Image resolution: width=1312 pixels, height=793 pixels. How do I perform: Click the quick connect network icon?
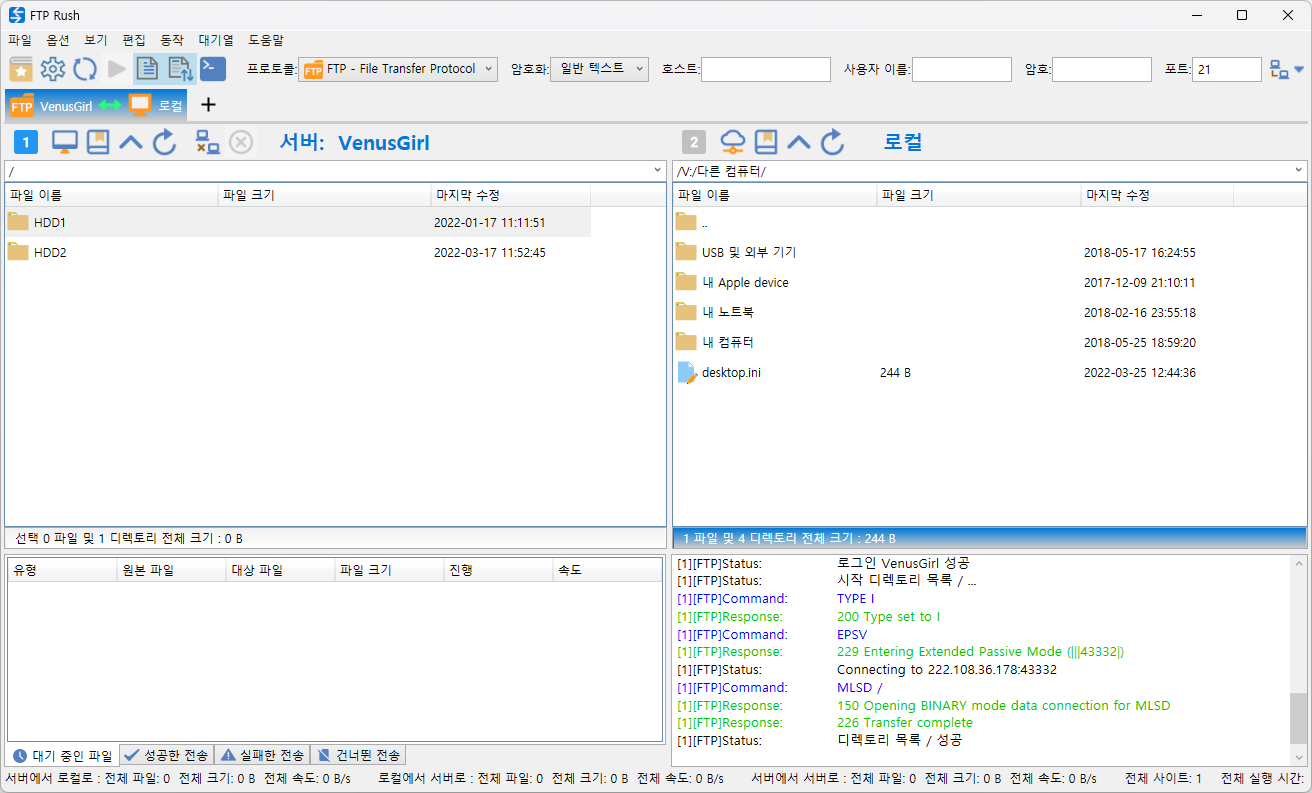tap(1279, 69)
